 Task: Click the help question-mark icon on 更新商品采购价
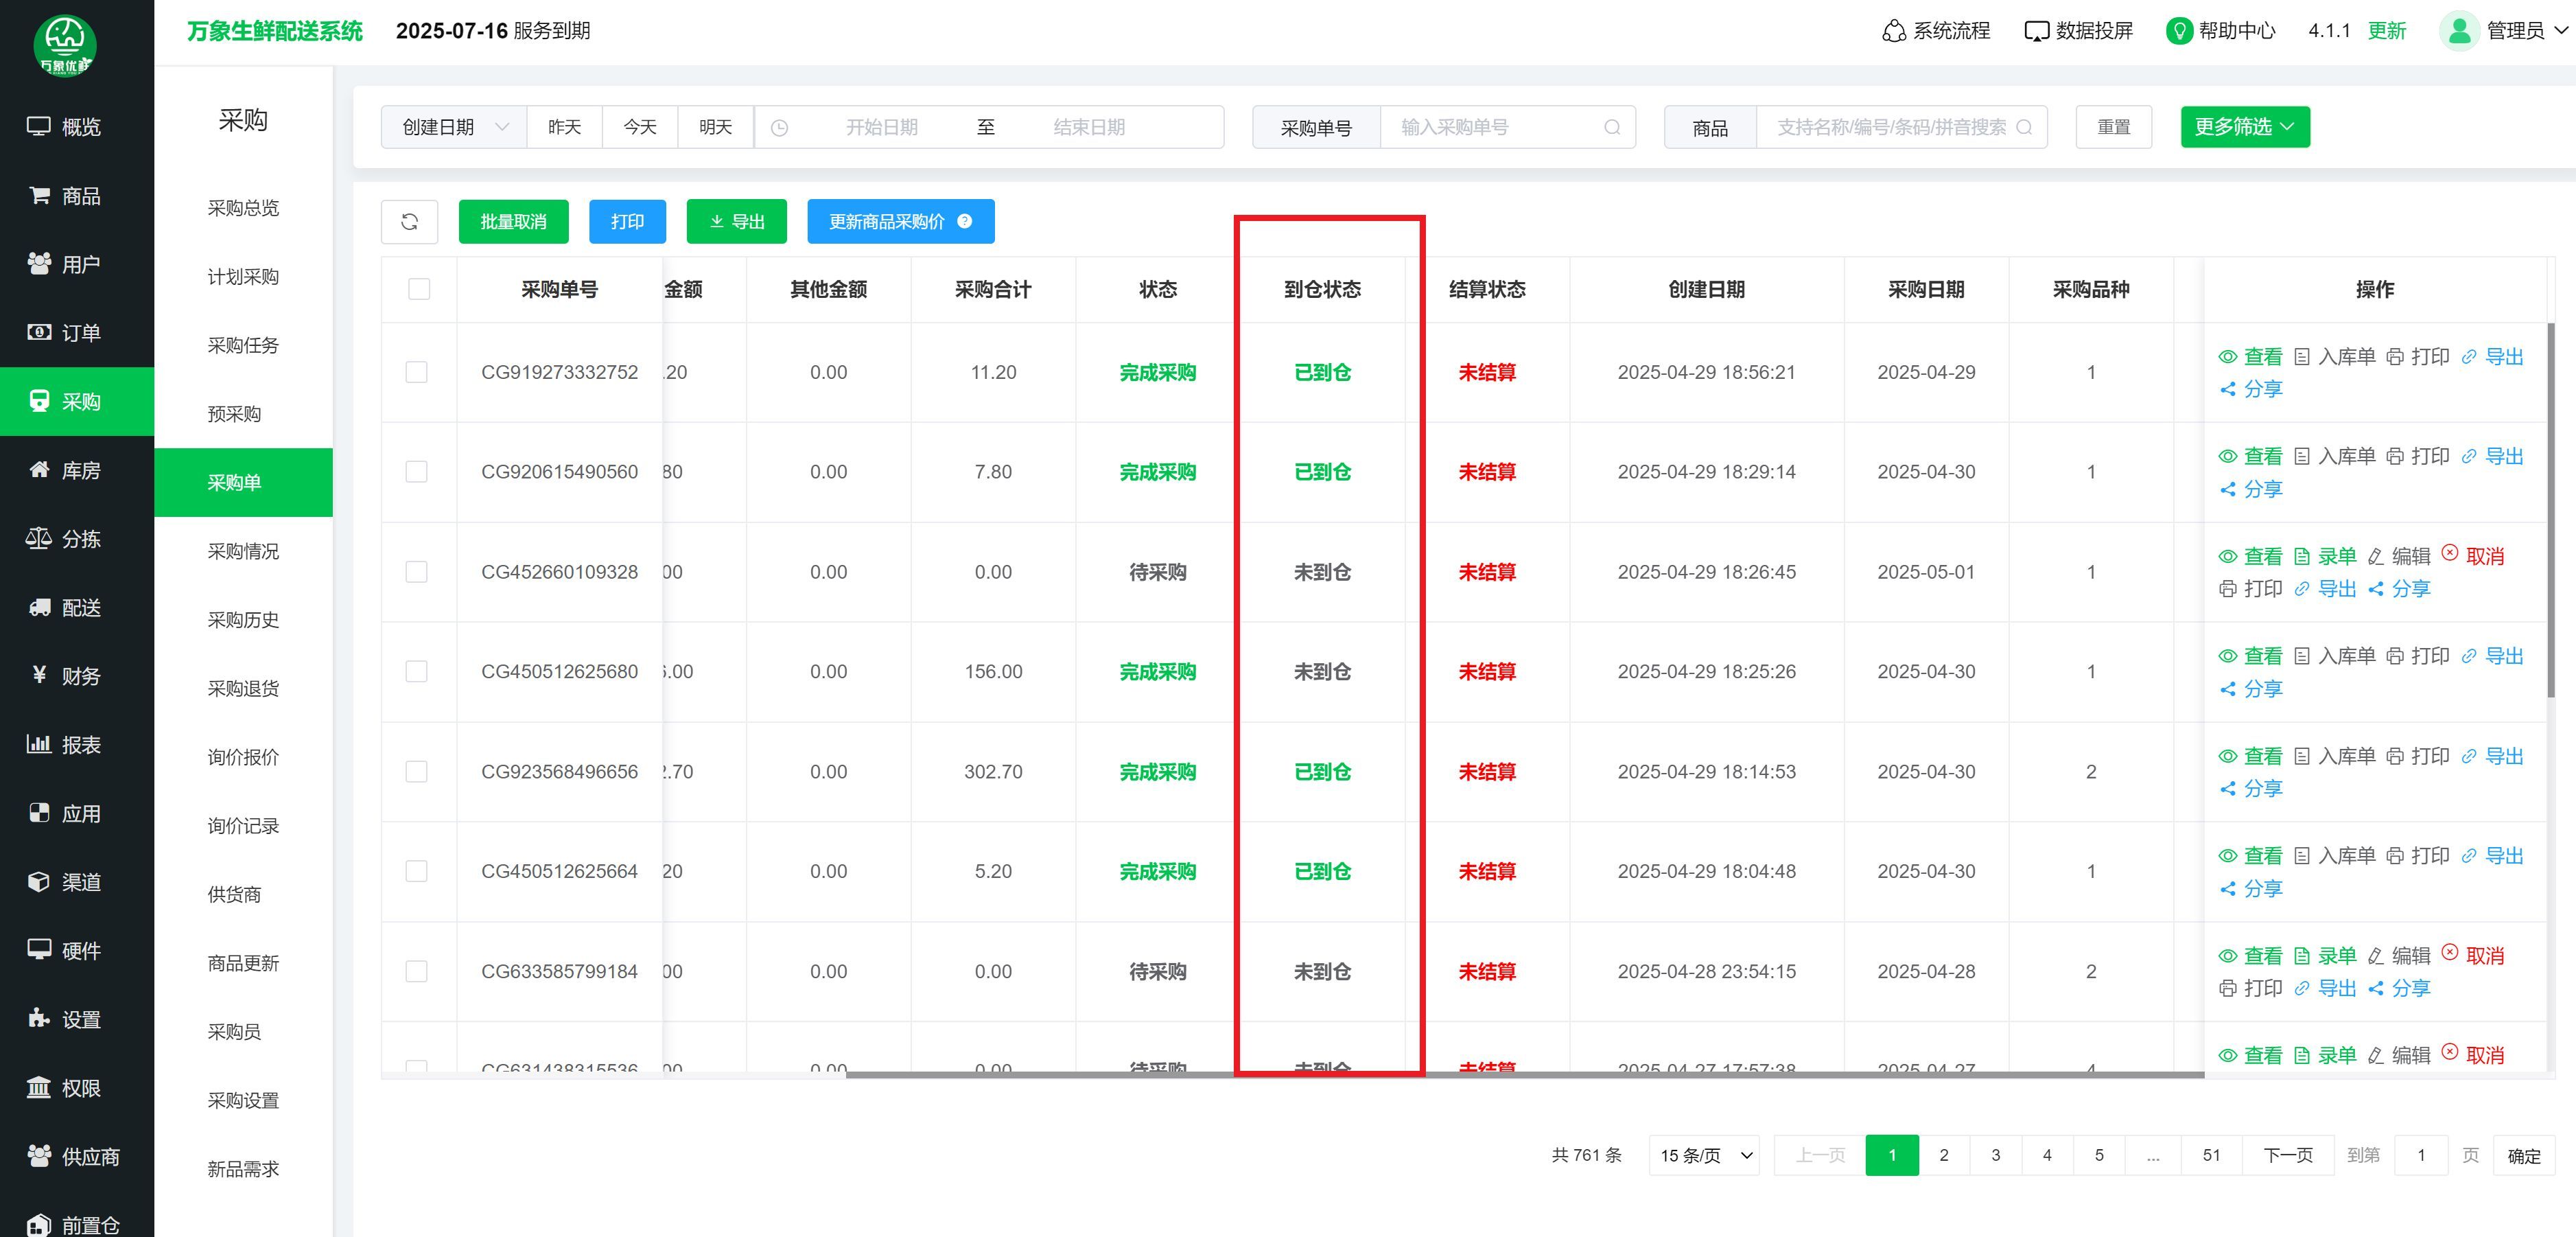pos(964,221)
